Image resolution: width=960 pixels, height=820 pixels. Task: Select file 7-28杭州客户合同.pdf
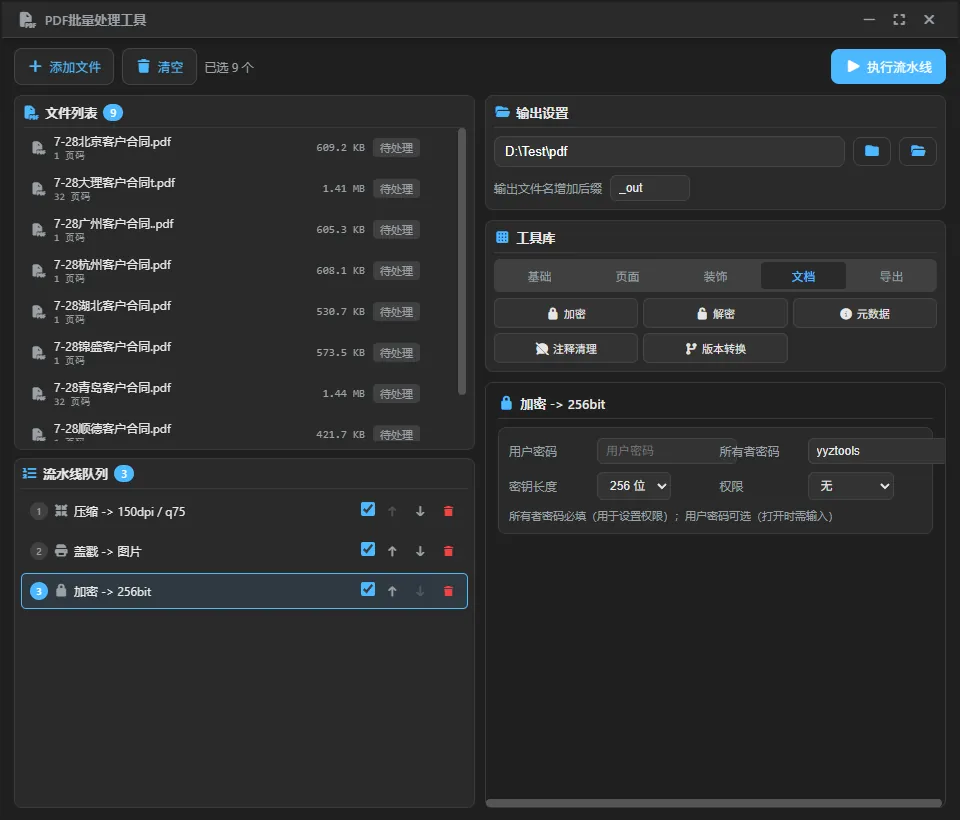[239, 271]
